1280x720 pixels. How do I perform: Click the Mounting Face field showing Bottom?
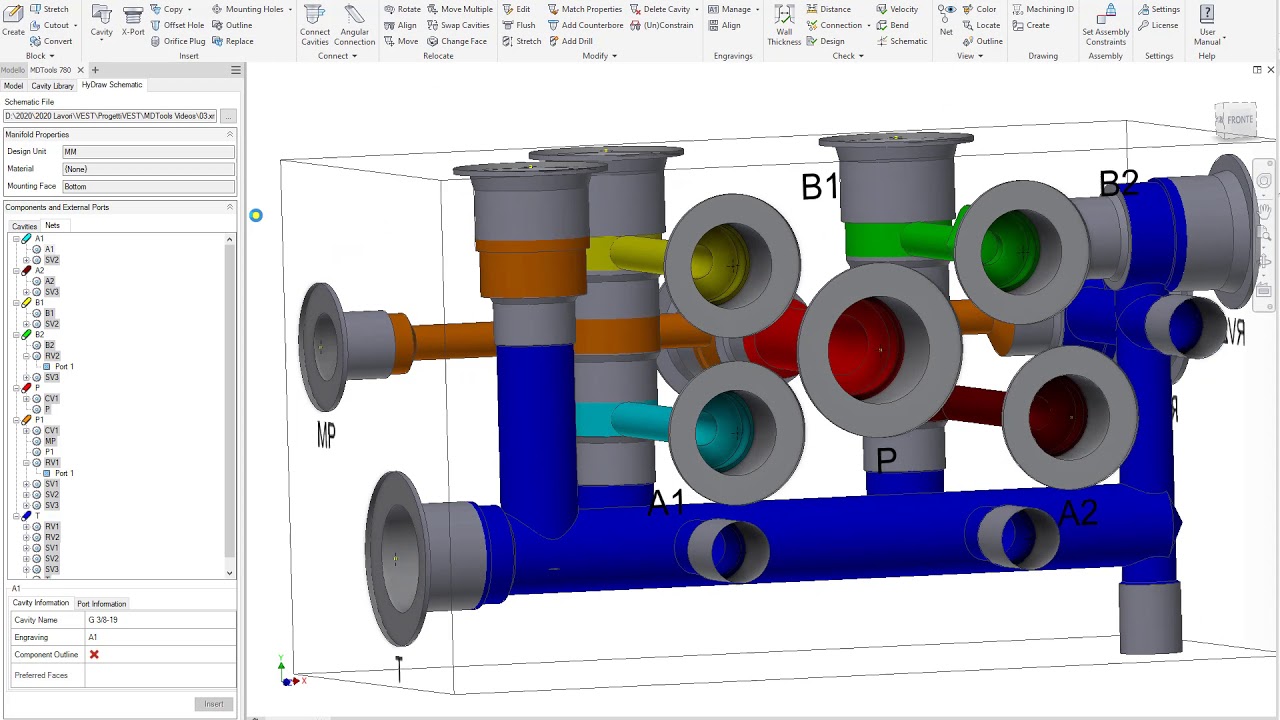coord(148,186)
